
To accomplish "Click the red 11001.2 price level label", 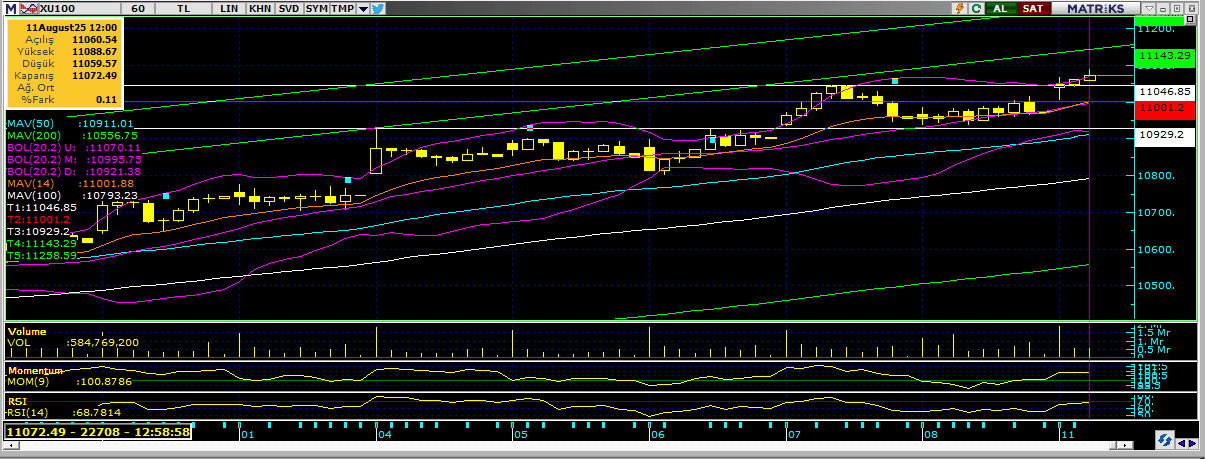I will coord(1163,107).
